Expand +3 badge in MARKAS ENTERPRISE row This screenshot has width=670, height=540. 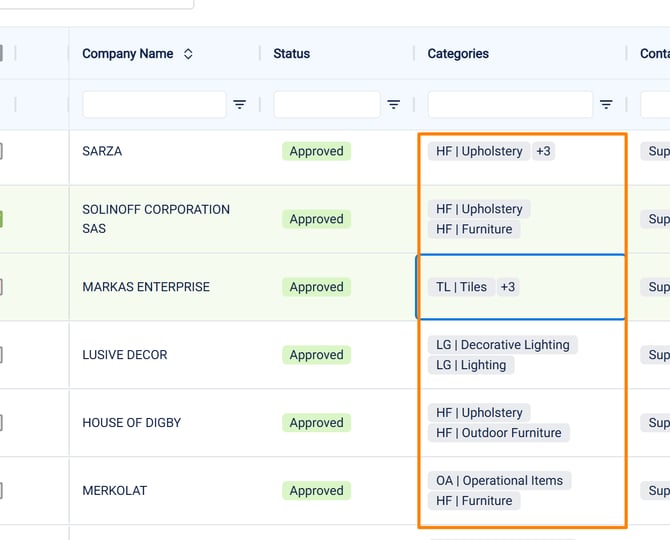(x=508, y=287)
